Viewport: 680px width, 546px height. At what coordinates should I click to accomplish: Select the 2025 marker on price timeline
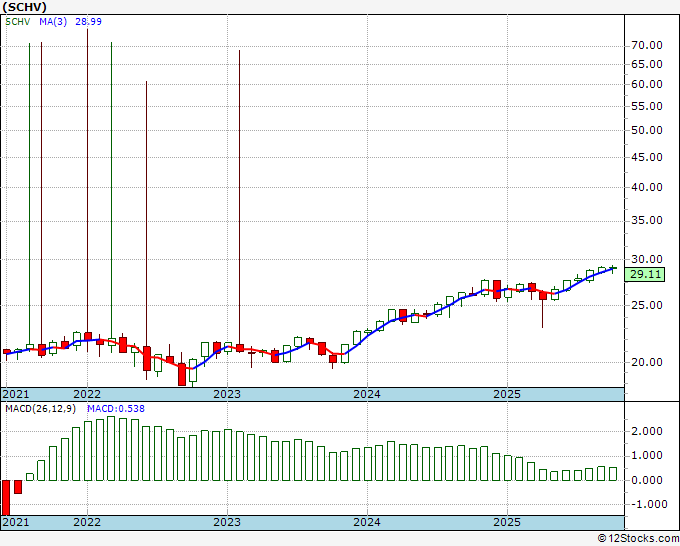click(507, 394)
